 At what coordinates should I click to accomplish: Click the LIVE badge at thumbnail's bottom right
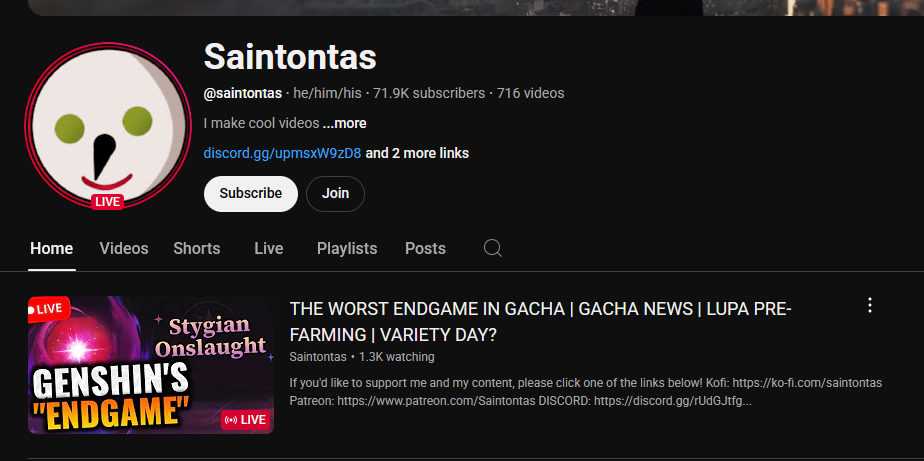(246, 420)
